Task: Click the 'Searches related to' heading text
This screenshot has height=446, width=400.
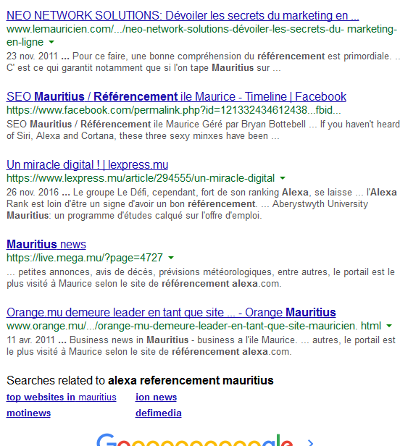Action: [140, 380]
